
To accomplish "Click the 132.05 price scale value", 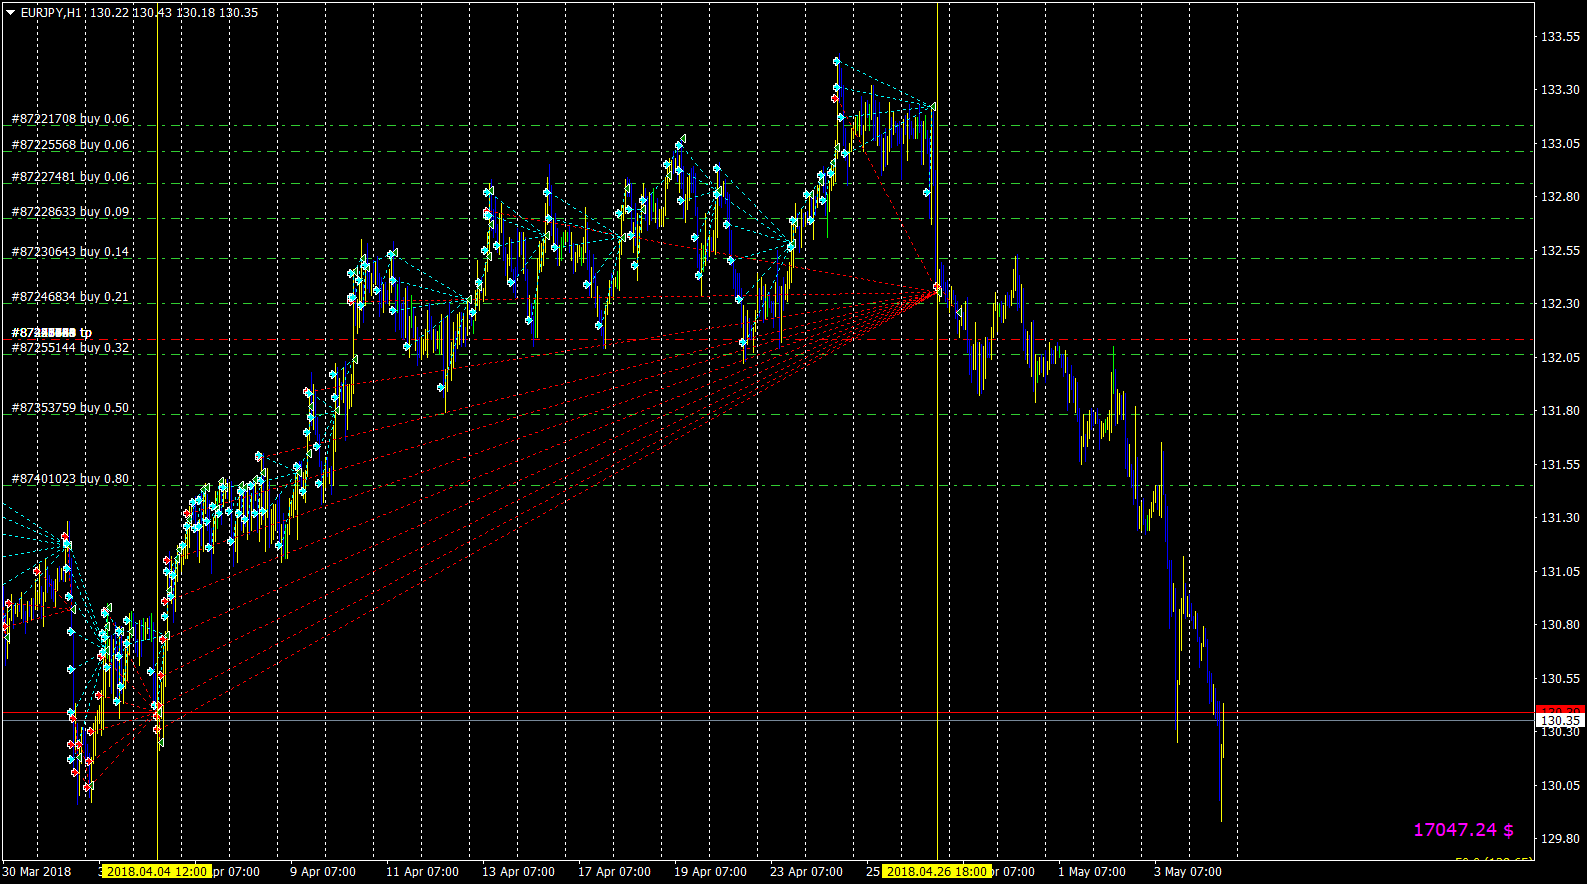I will (1560, 358).
